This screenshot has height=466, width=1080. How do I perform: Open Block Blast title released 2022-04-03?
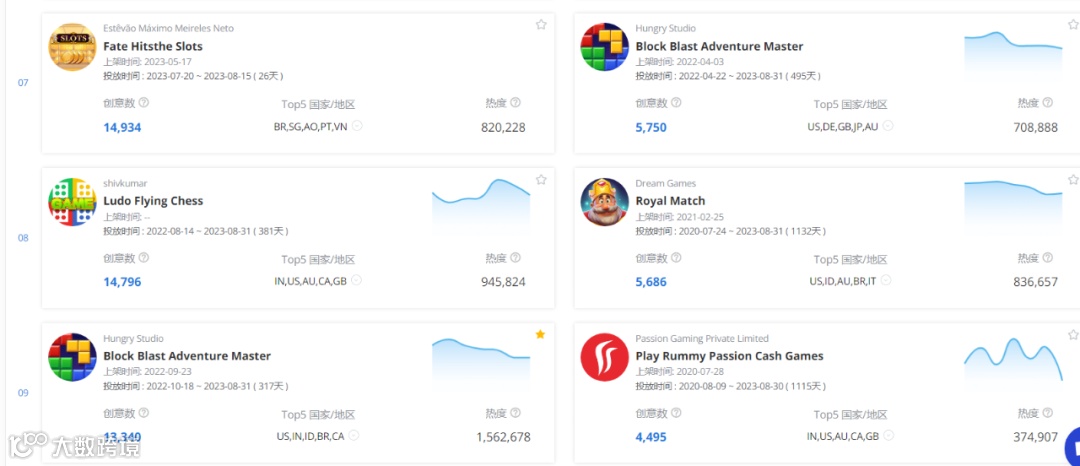pyautogui.click(x=719, y=47)
